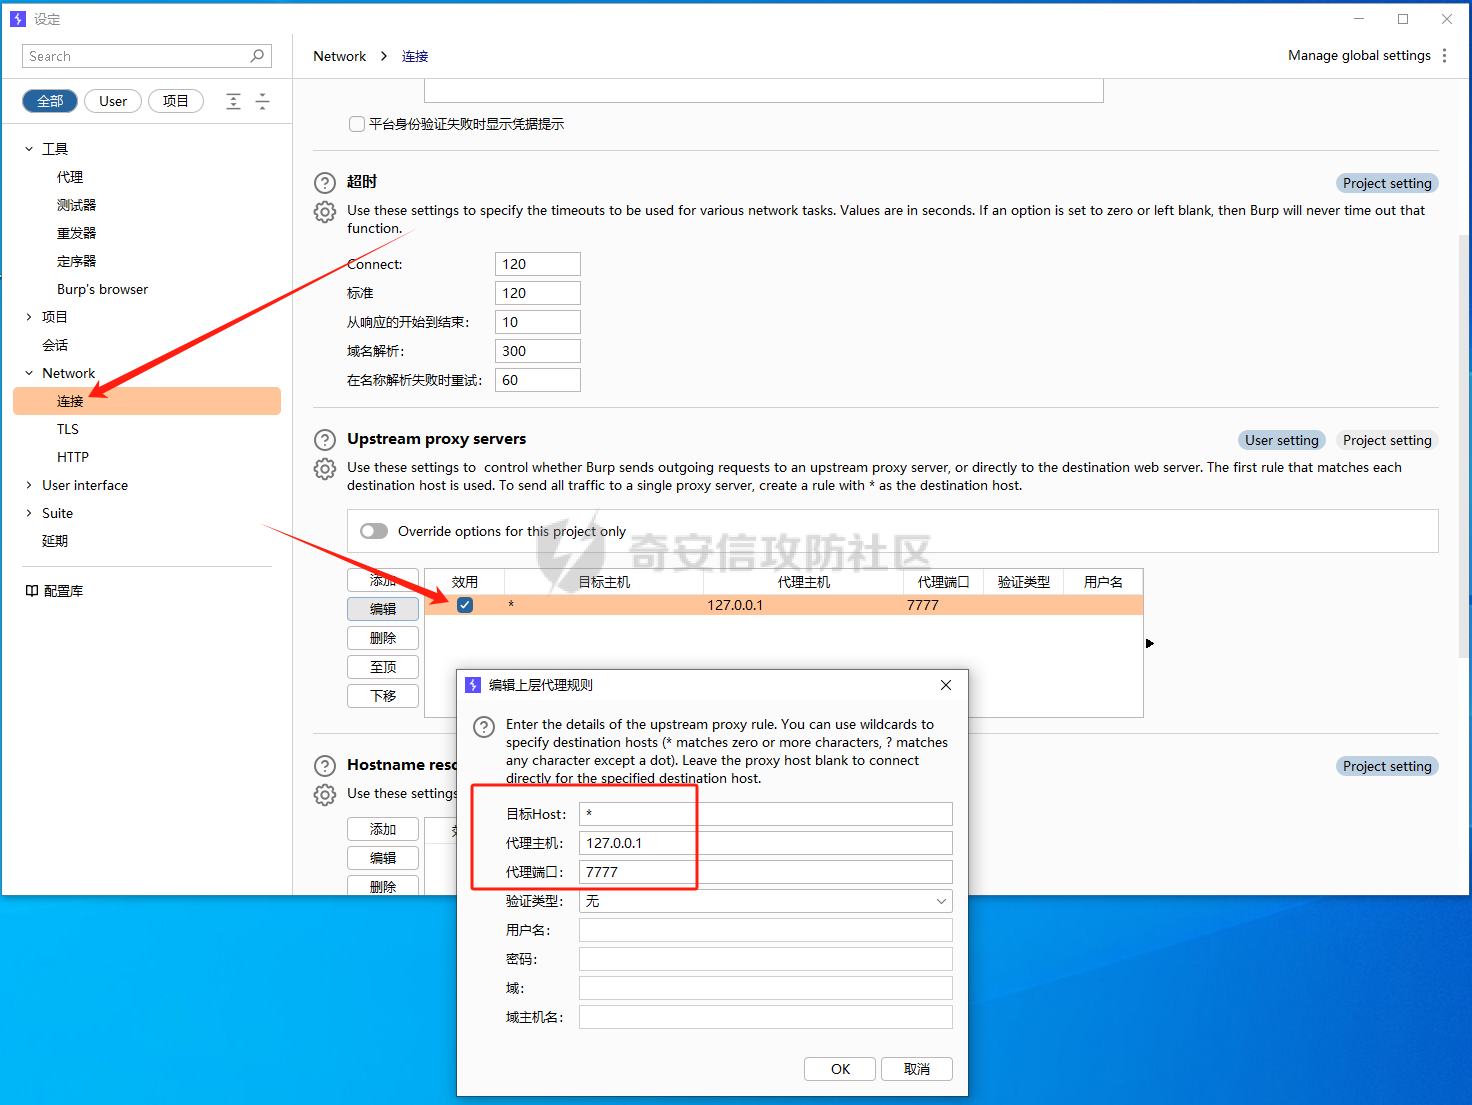The image size is (1472, 1105).
Task: Click 取消 in the proxy rule dialog
Action: coord(916,1069)
